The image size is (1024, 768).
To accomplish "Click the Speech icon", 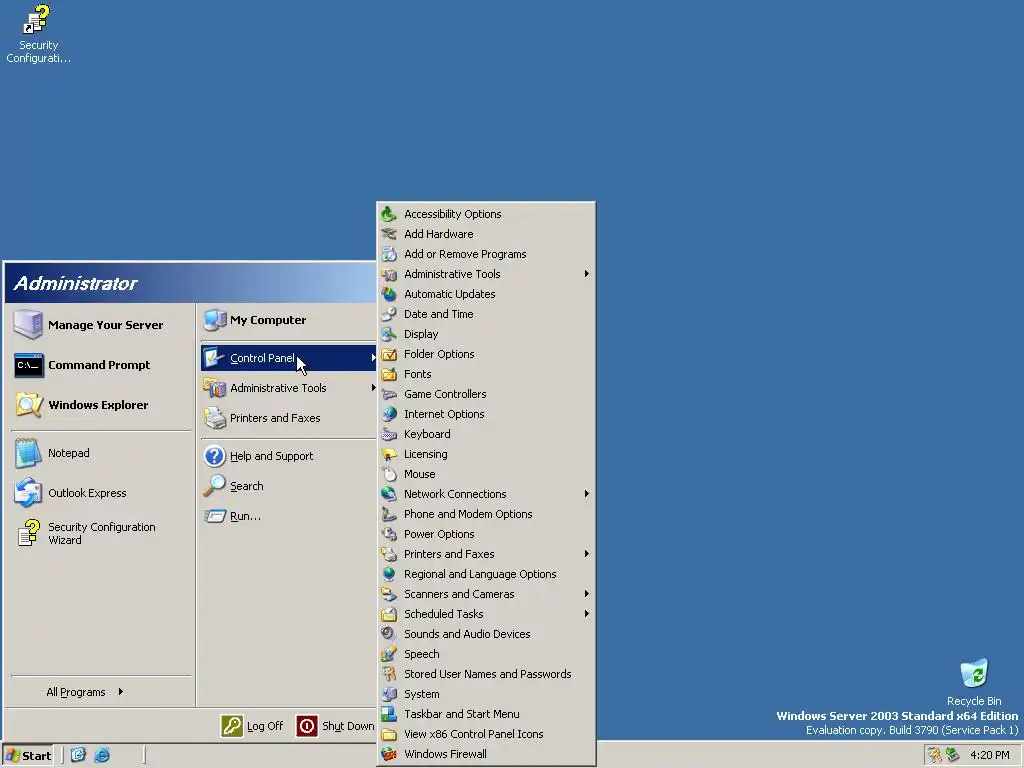I will [389, 654].
